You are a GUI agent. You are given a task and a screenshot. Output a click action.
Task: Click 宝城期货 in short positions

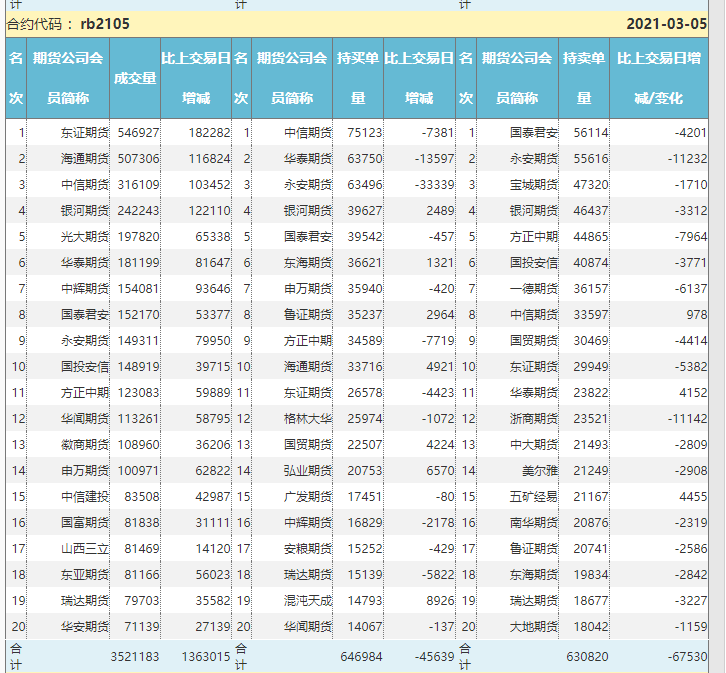click(x=534, y=185)
